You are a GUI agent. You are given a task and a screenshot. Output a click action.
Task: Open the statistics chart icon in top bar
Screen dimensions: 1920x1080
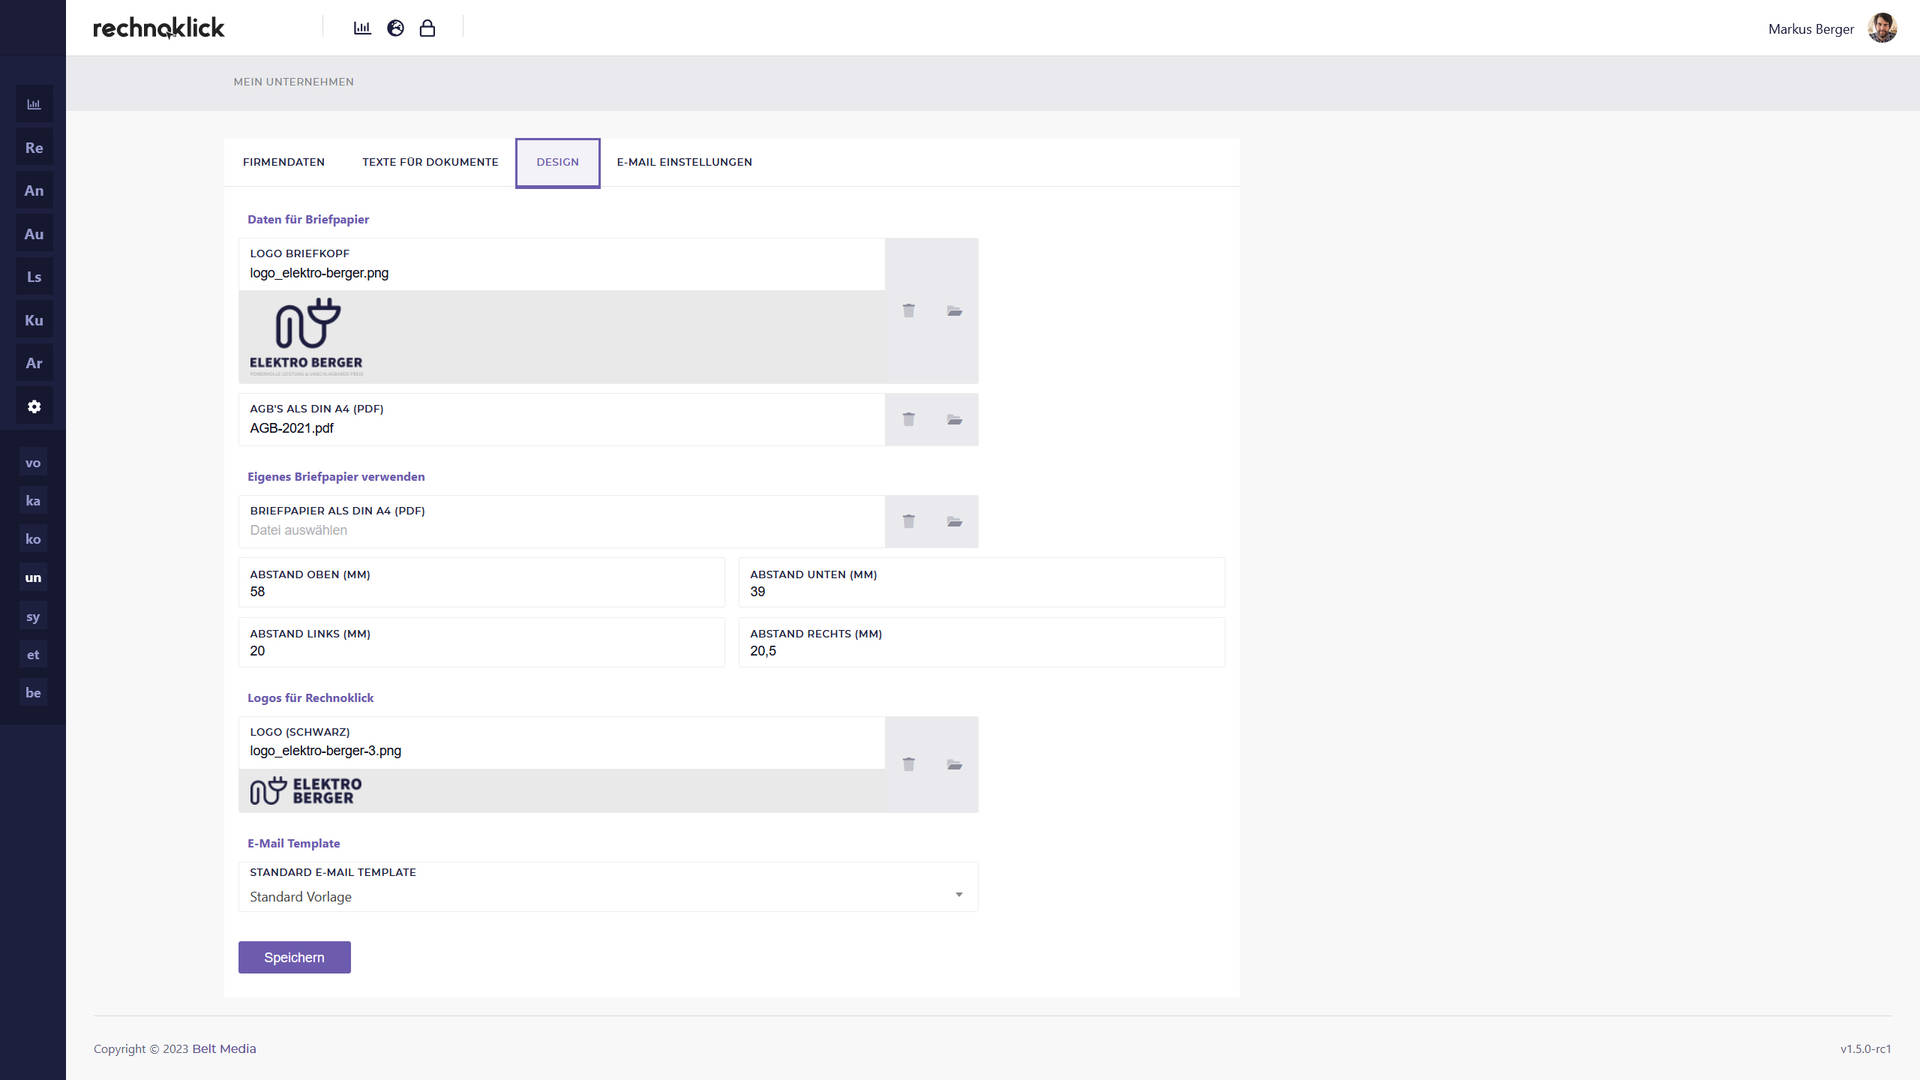click(362, 28)
